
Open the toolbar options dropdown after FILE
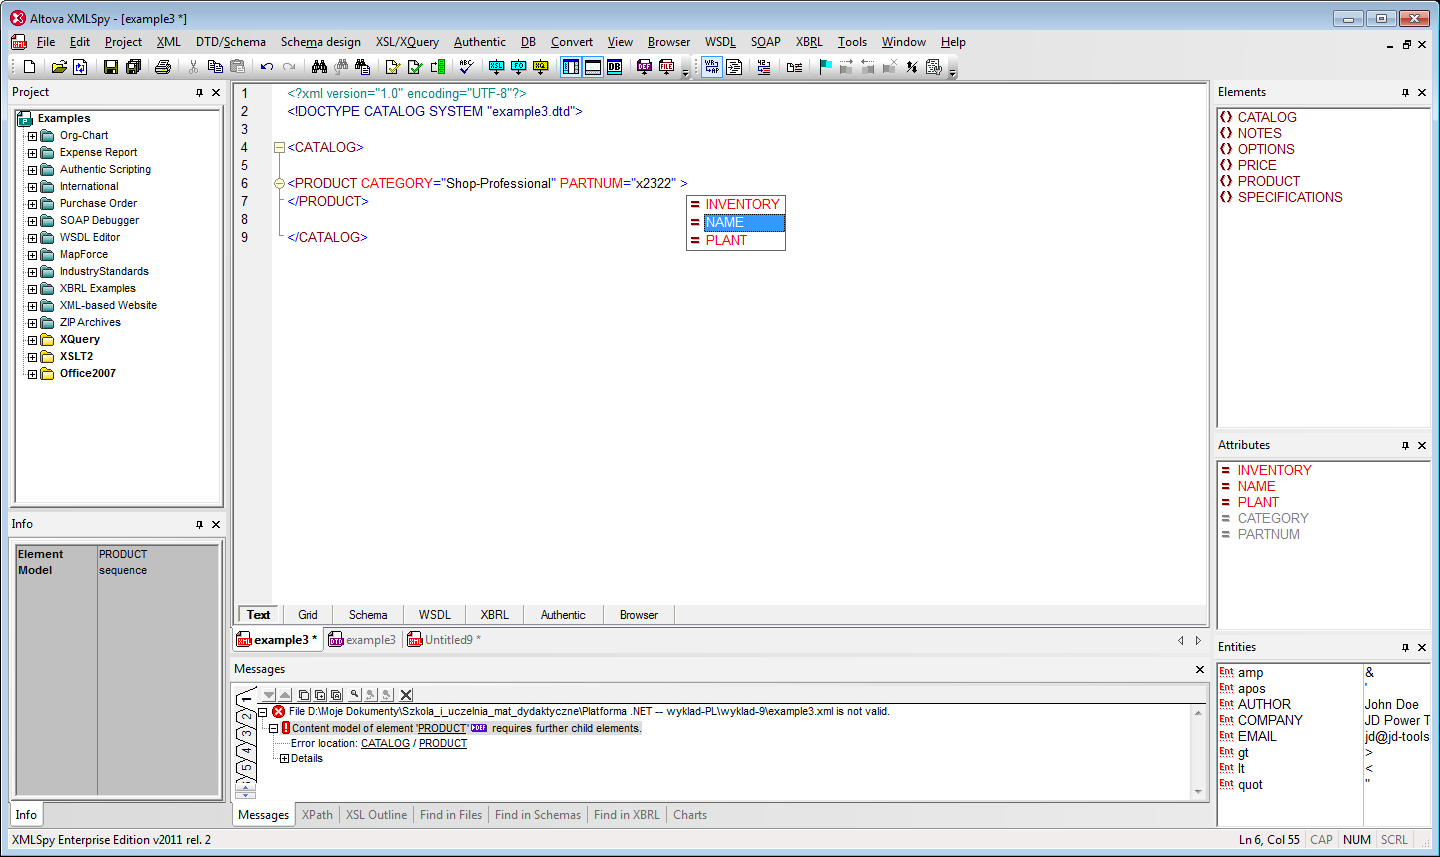[x=685, y=70]
